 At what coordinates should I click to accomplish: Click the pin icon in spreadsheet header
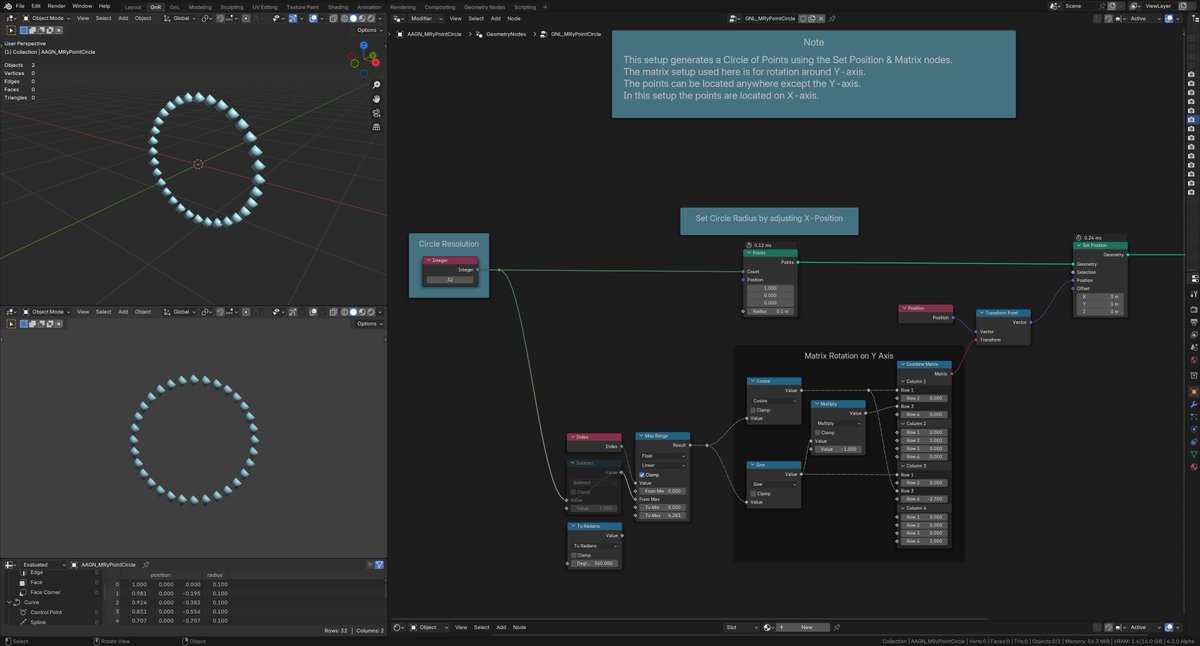tap(146, 565)
